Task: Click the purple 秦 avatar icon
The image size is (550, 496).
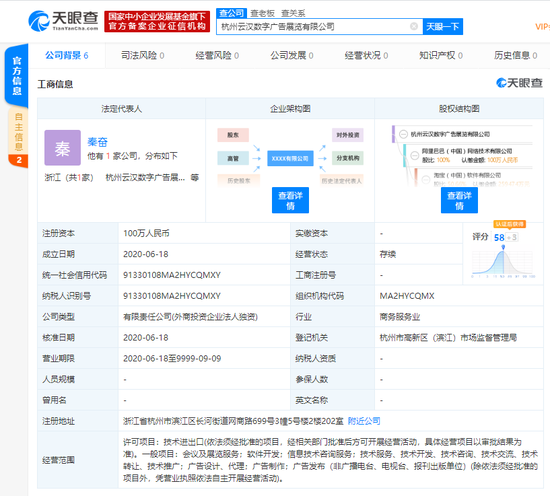Action: coord(62,148)
